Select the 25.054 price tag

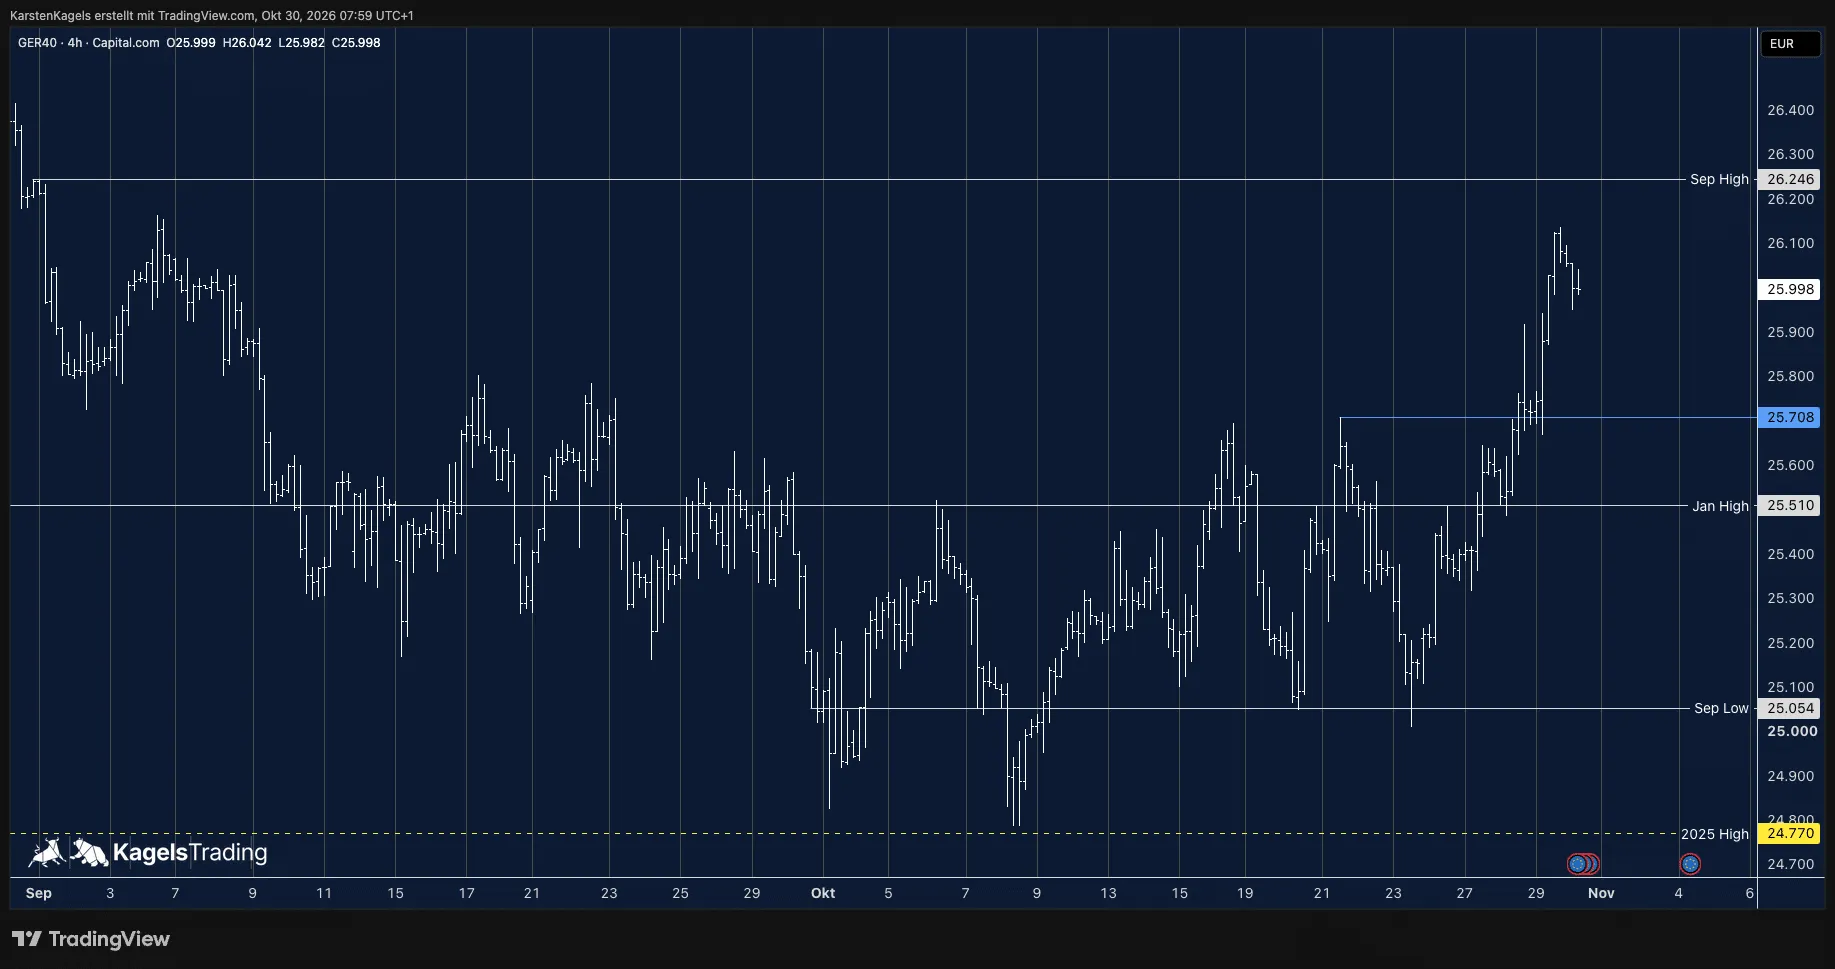click(x=1790, y=708)
